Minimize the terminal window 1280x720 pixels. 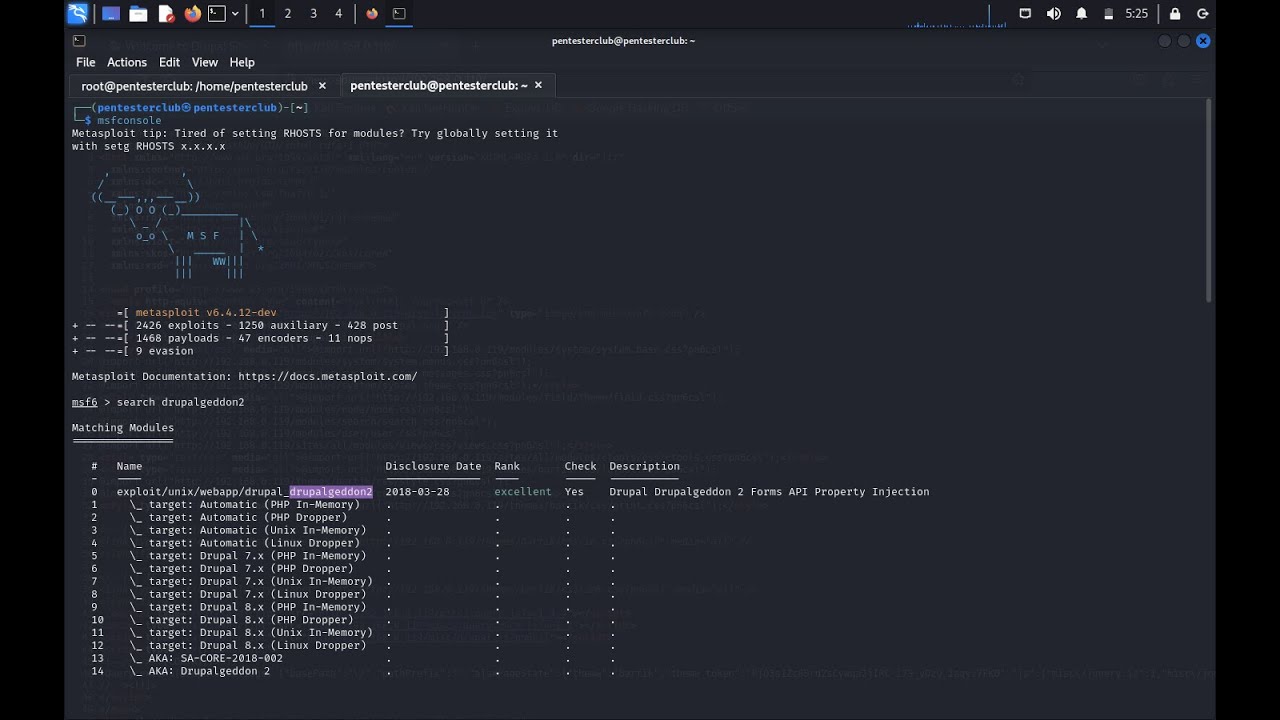point(1164,41)
